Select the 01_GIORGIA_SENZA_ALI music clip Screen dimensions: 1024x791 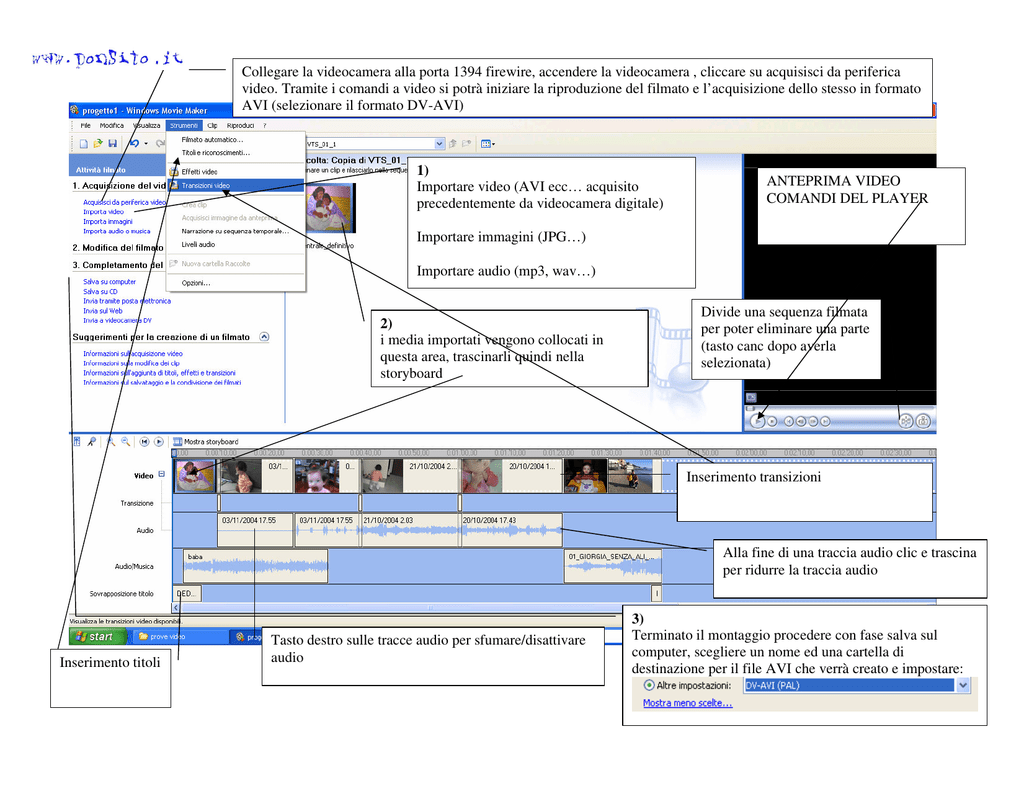coord(613,566)
